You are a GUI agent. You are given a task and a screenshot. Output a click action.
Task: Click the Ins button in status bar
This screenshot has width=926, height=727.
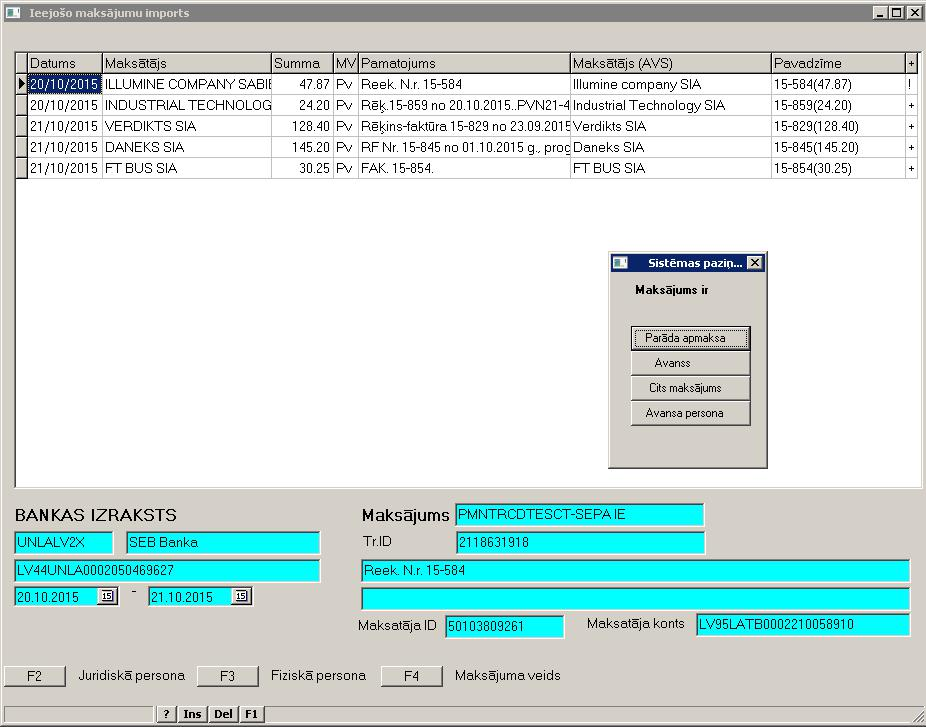click(192, 714)
